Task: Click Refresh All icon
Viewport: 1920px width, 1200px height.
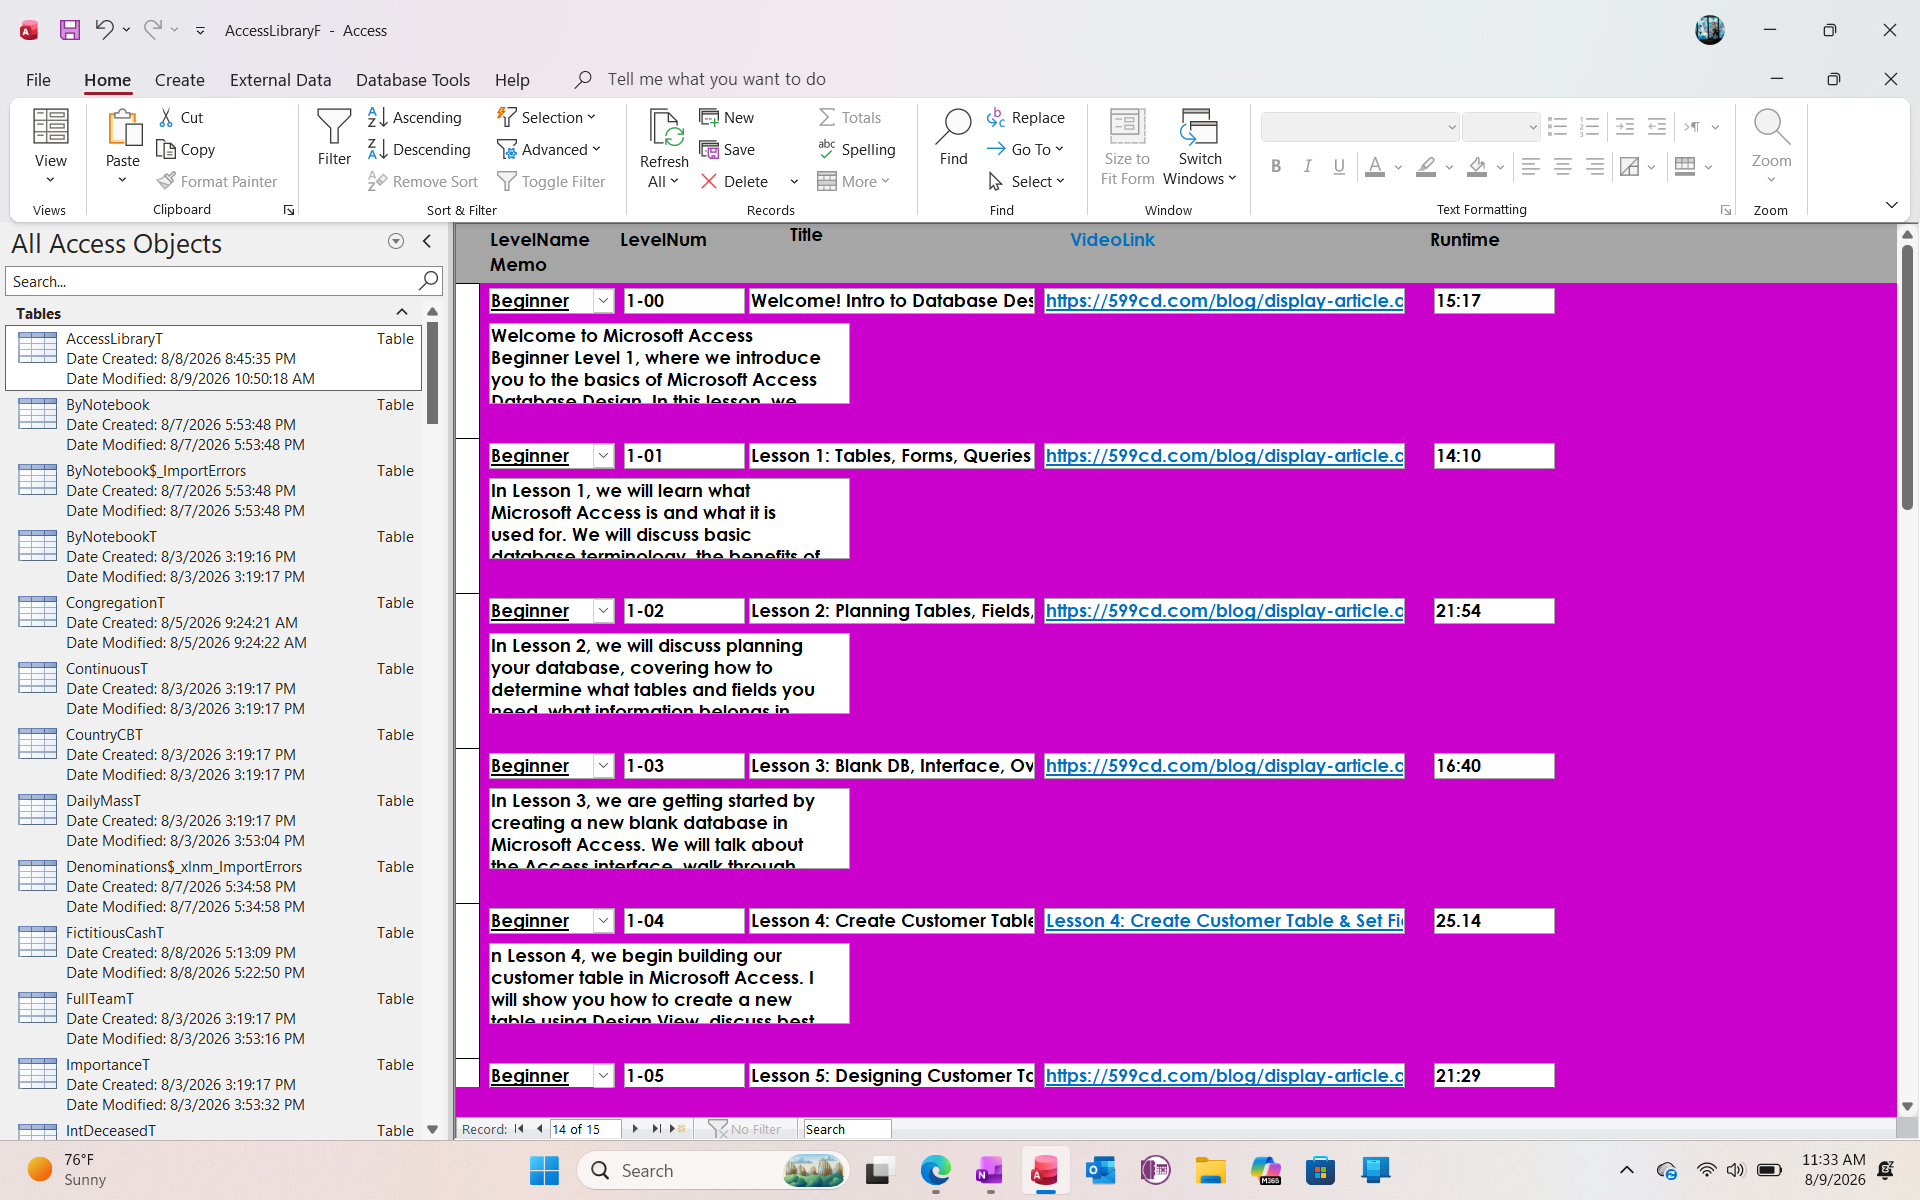Action: [664, 128]
